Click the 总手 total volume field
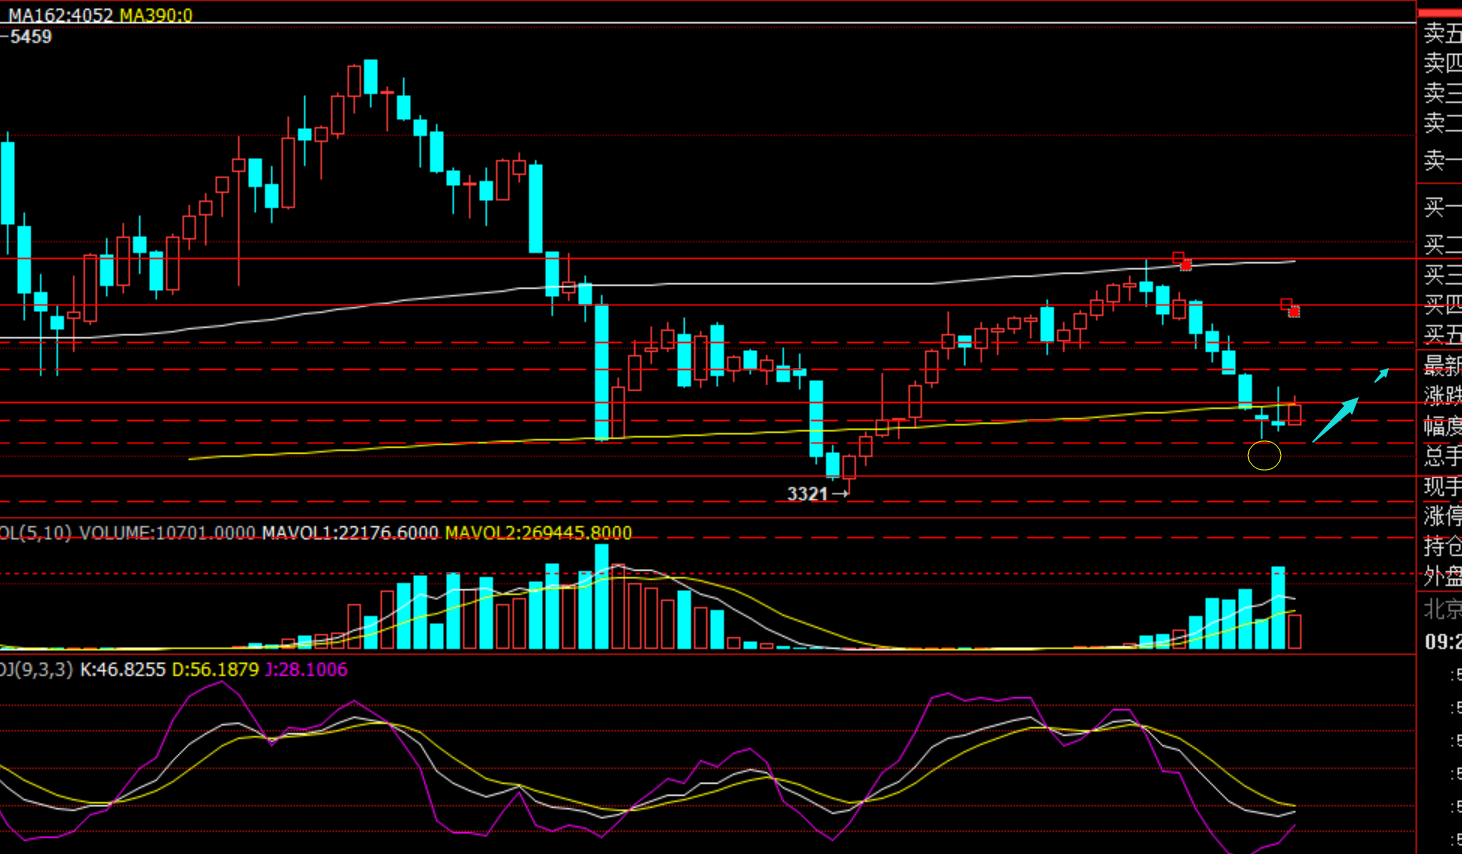Screen dimensions: 1462x854 coord(1442,456)
